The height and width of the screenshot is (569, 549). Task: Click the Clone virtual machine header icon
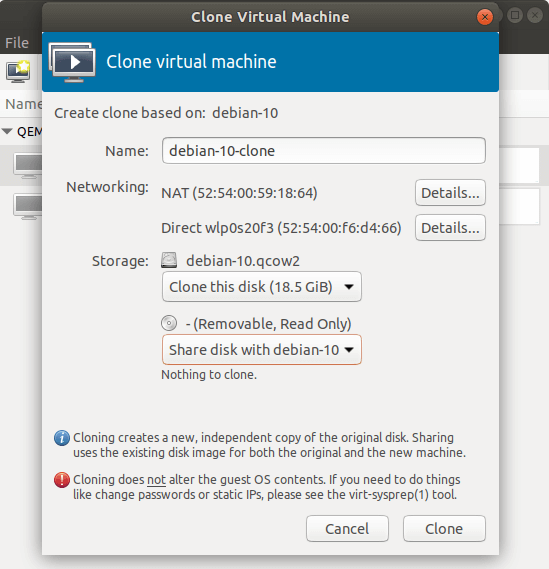[72, 62]
